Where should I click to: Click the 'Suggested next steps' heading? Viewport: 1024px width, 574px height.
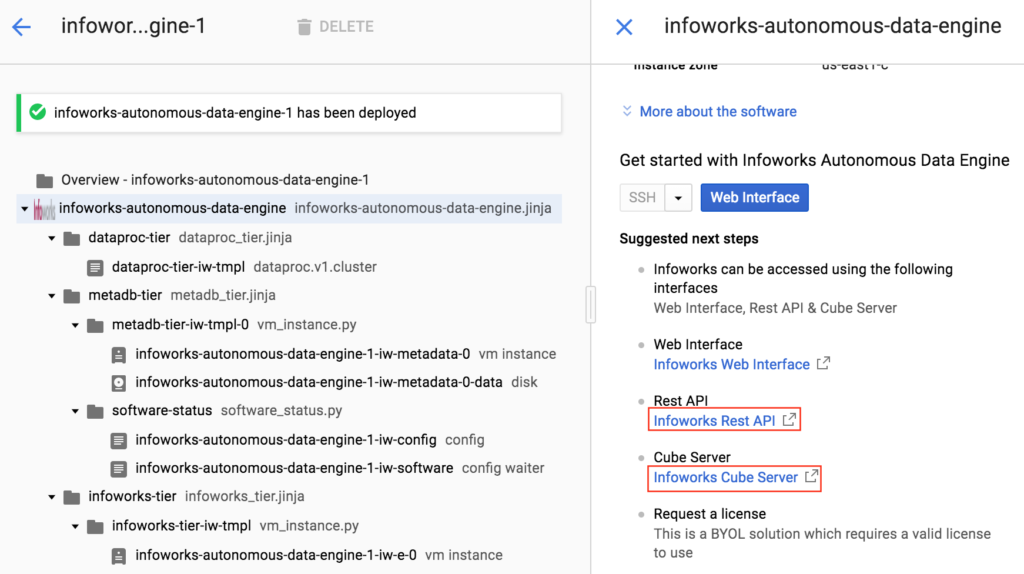(x=689, y=239)
